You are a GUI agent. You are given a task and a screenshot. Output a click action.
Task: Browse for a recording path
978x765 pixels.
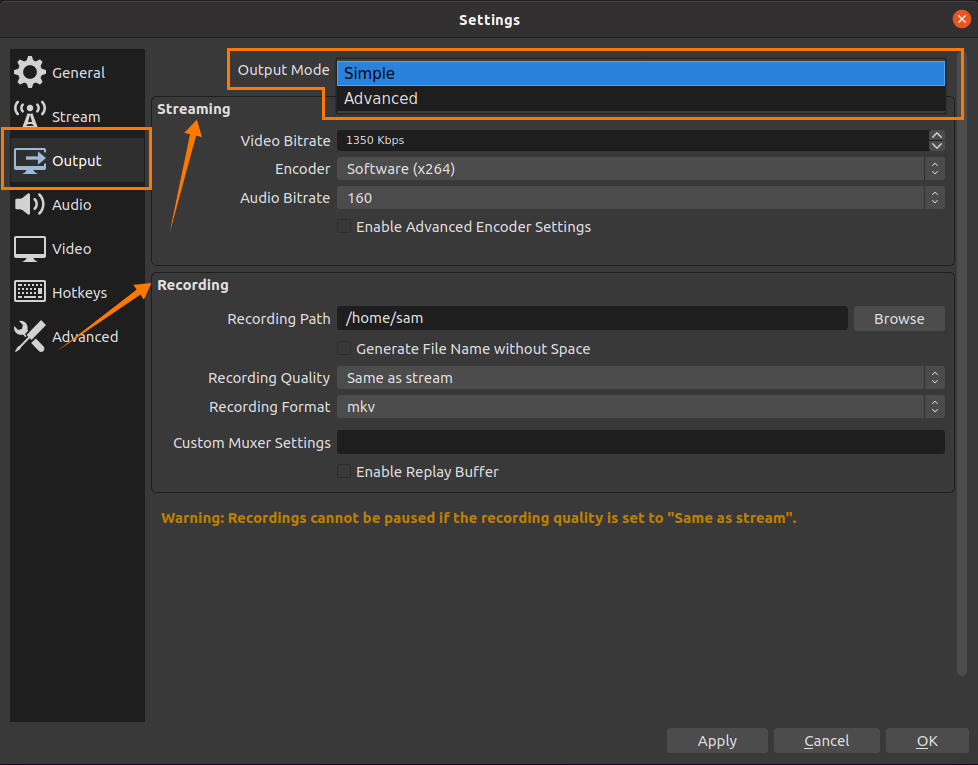click(x=899, y=319)
